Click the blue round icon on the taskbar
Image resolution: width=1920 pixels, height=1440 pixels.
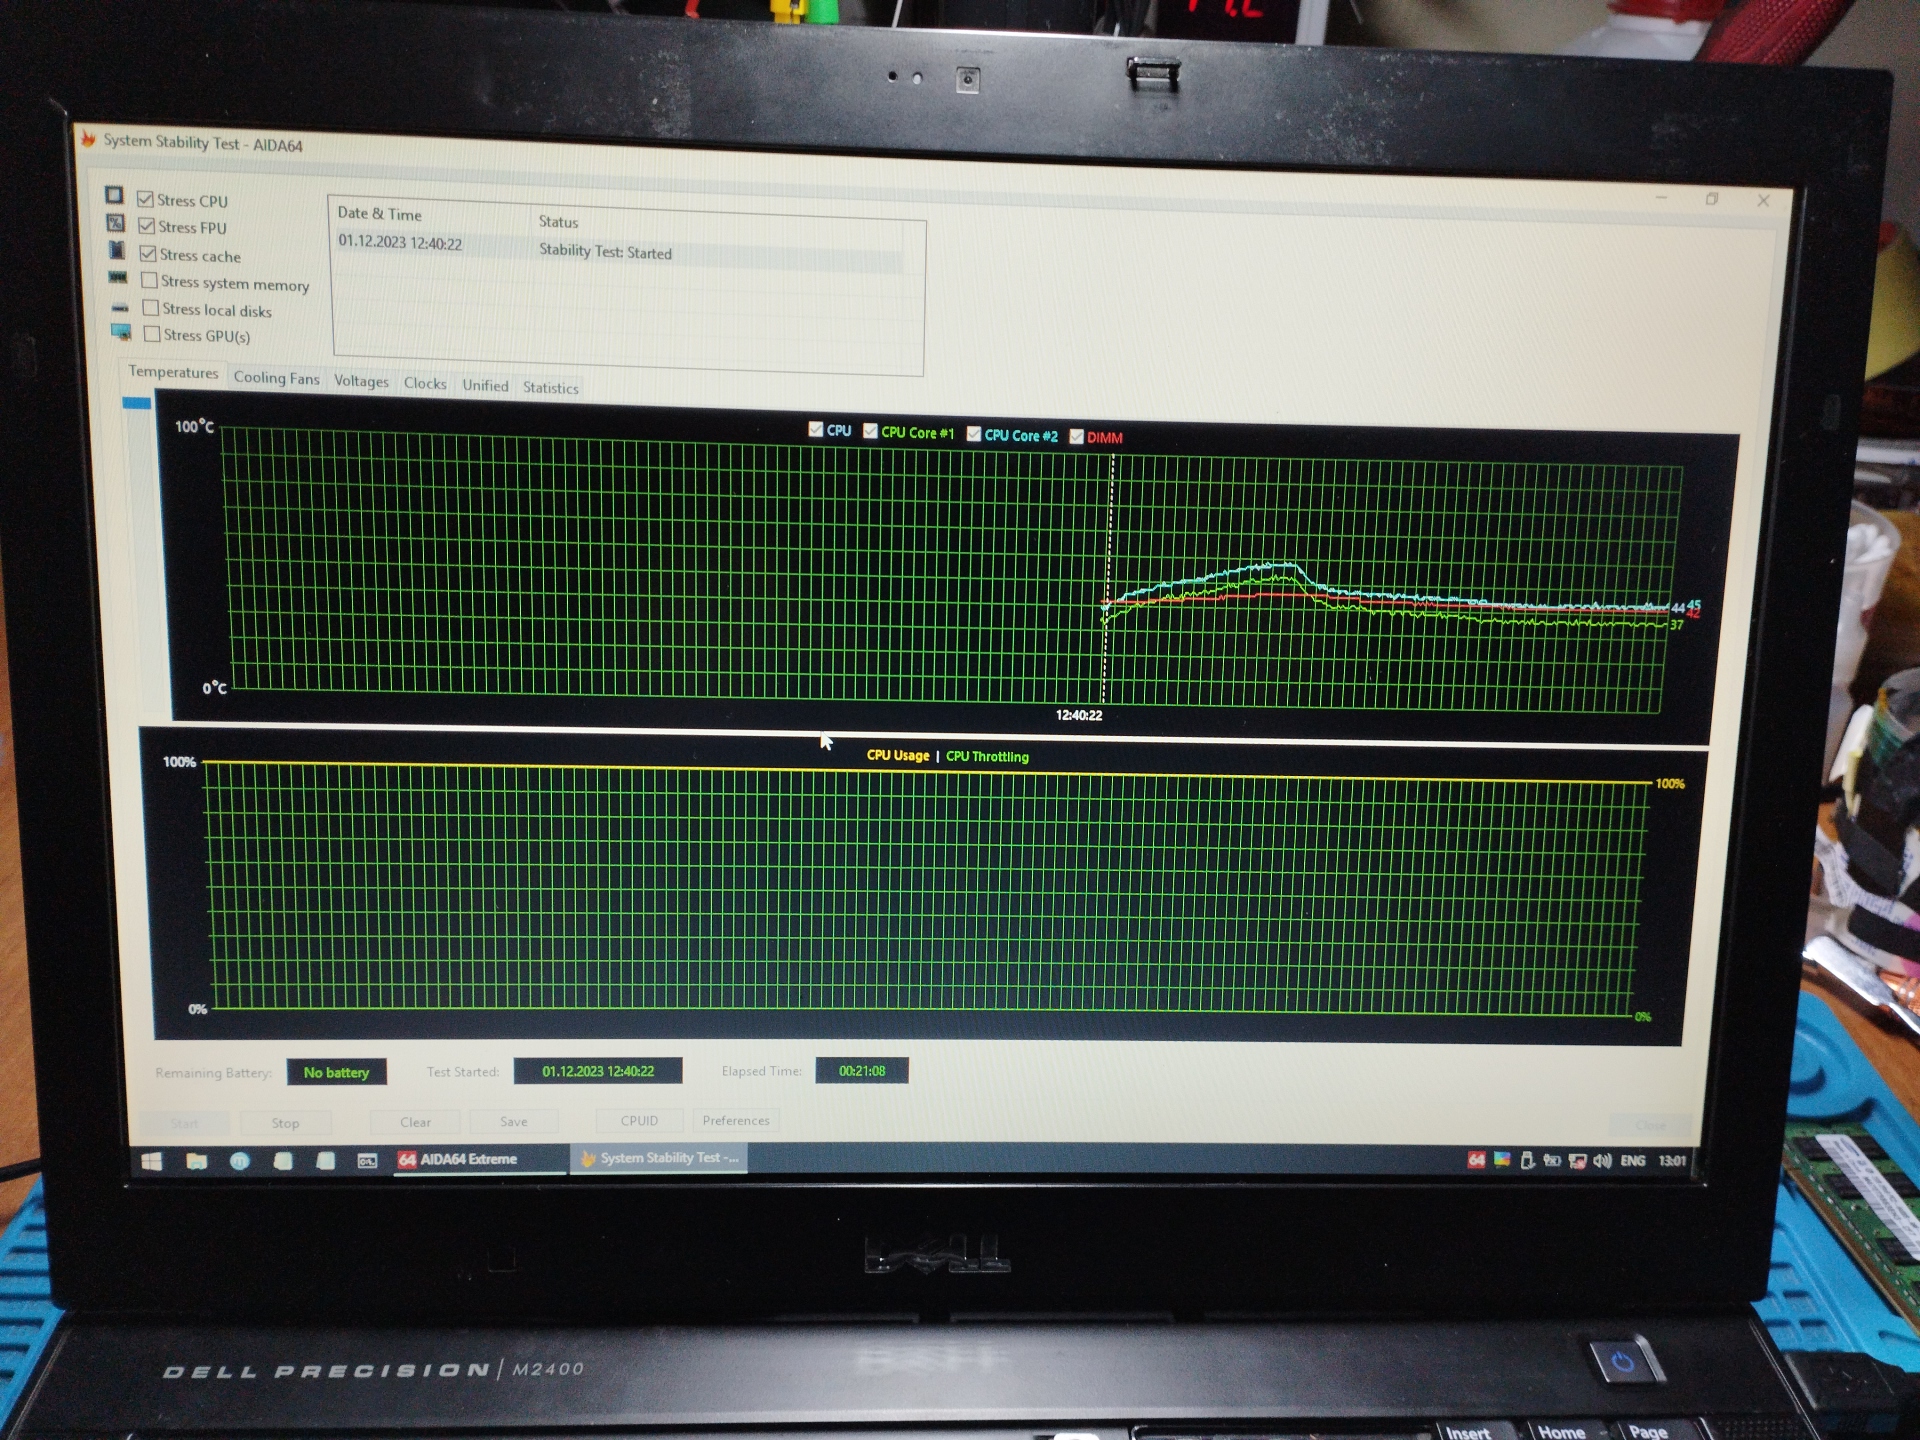(240, 1161)
